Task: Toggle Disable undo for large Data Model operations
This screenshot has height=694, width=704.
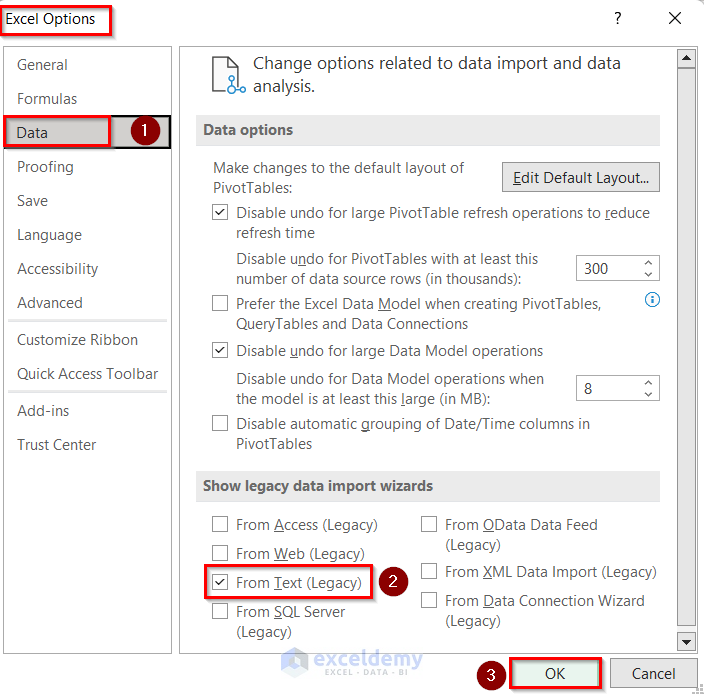Action: tap(220, 350)
